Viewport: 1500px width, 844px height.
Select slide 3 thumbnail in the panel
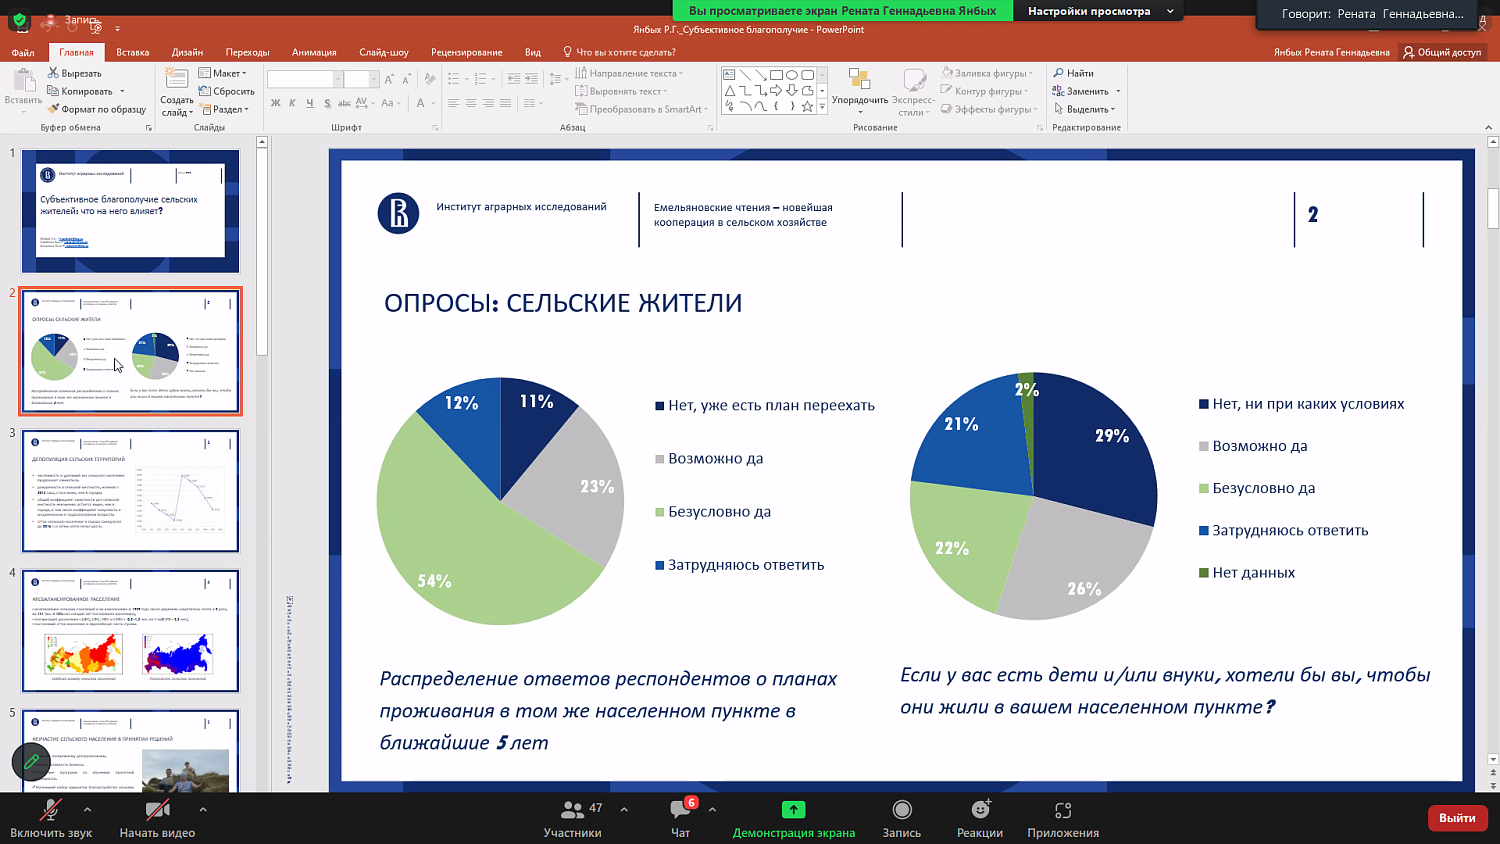(130, 490)
